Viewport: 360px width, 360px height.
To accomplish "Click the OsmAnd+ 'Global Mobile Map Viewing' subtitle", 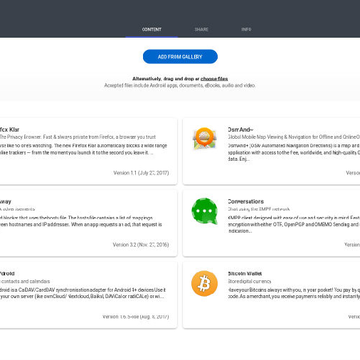I will click(x=294, y=137).
